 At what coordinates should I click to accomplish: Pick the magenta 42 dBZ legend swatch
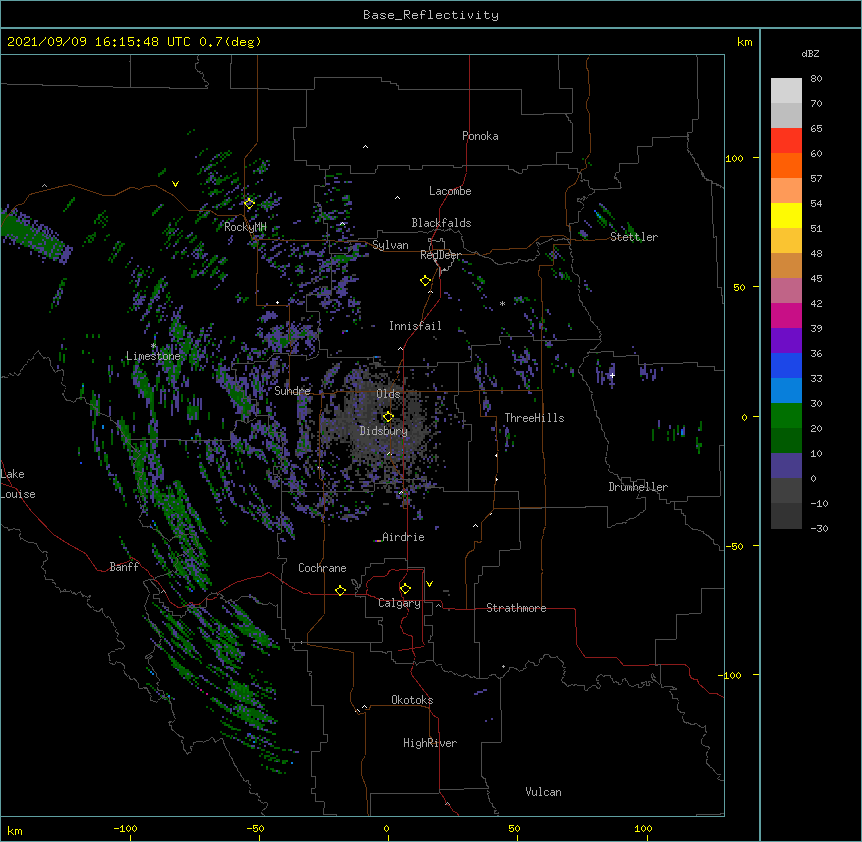[x=786, y=315]
